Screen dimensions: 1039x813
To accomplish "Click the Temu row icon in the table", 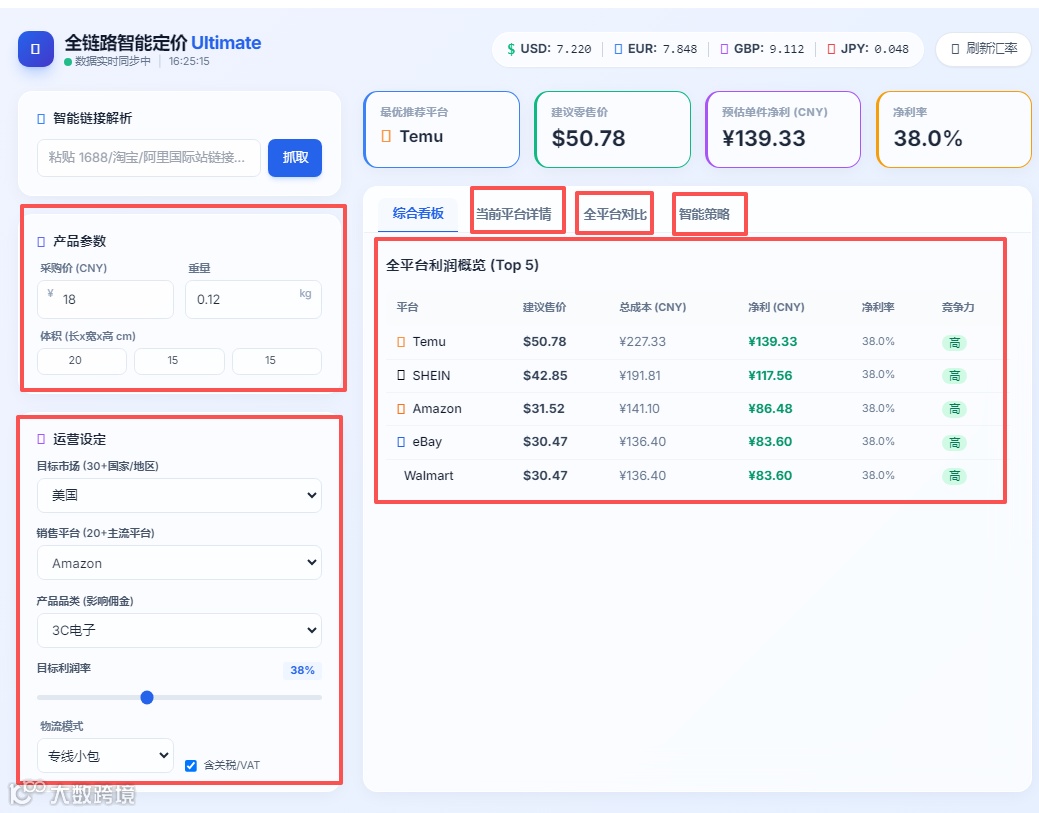I will (x=401, y=342).
